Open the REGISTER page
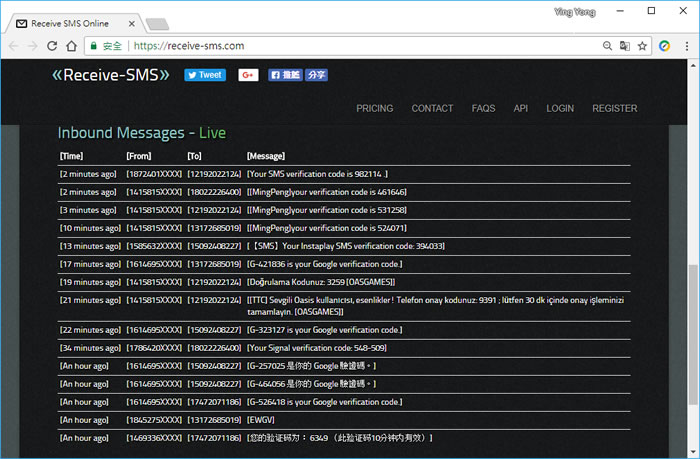The width and height of the screenshot is (700, 459). point(615,108)
